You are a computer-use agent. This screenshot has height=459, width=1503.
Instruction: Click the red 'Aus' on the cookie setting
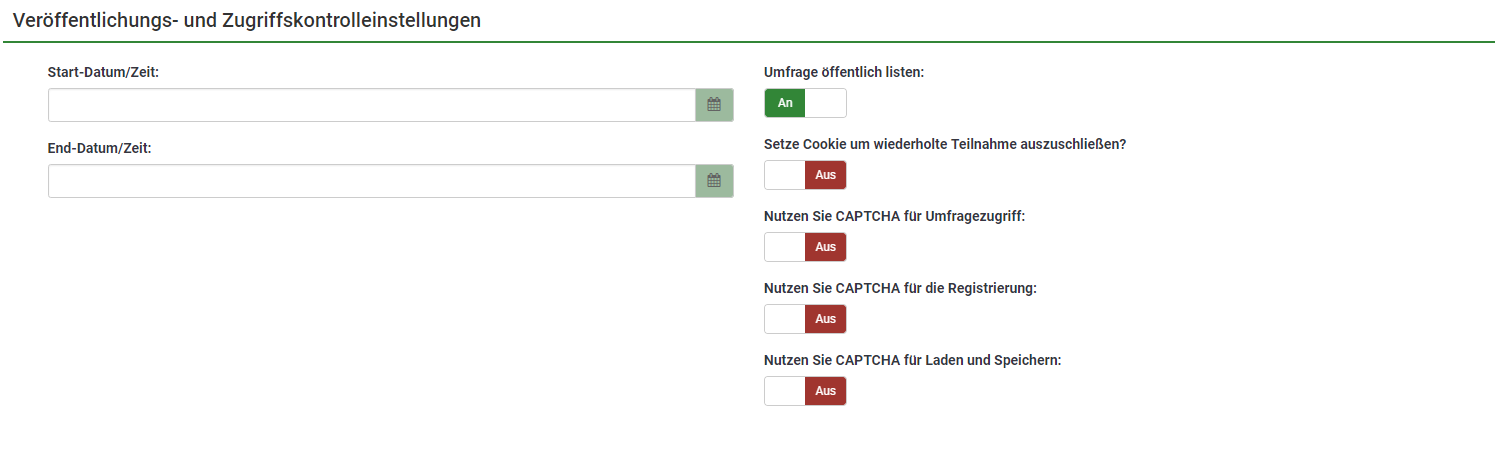[x=825, y=175]
